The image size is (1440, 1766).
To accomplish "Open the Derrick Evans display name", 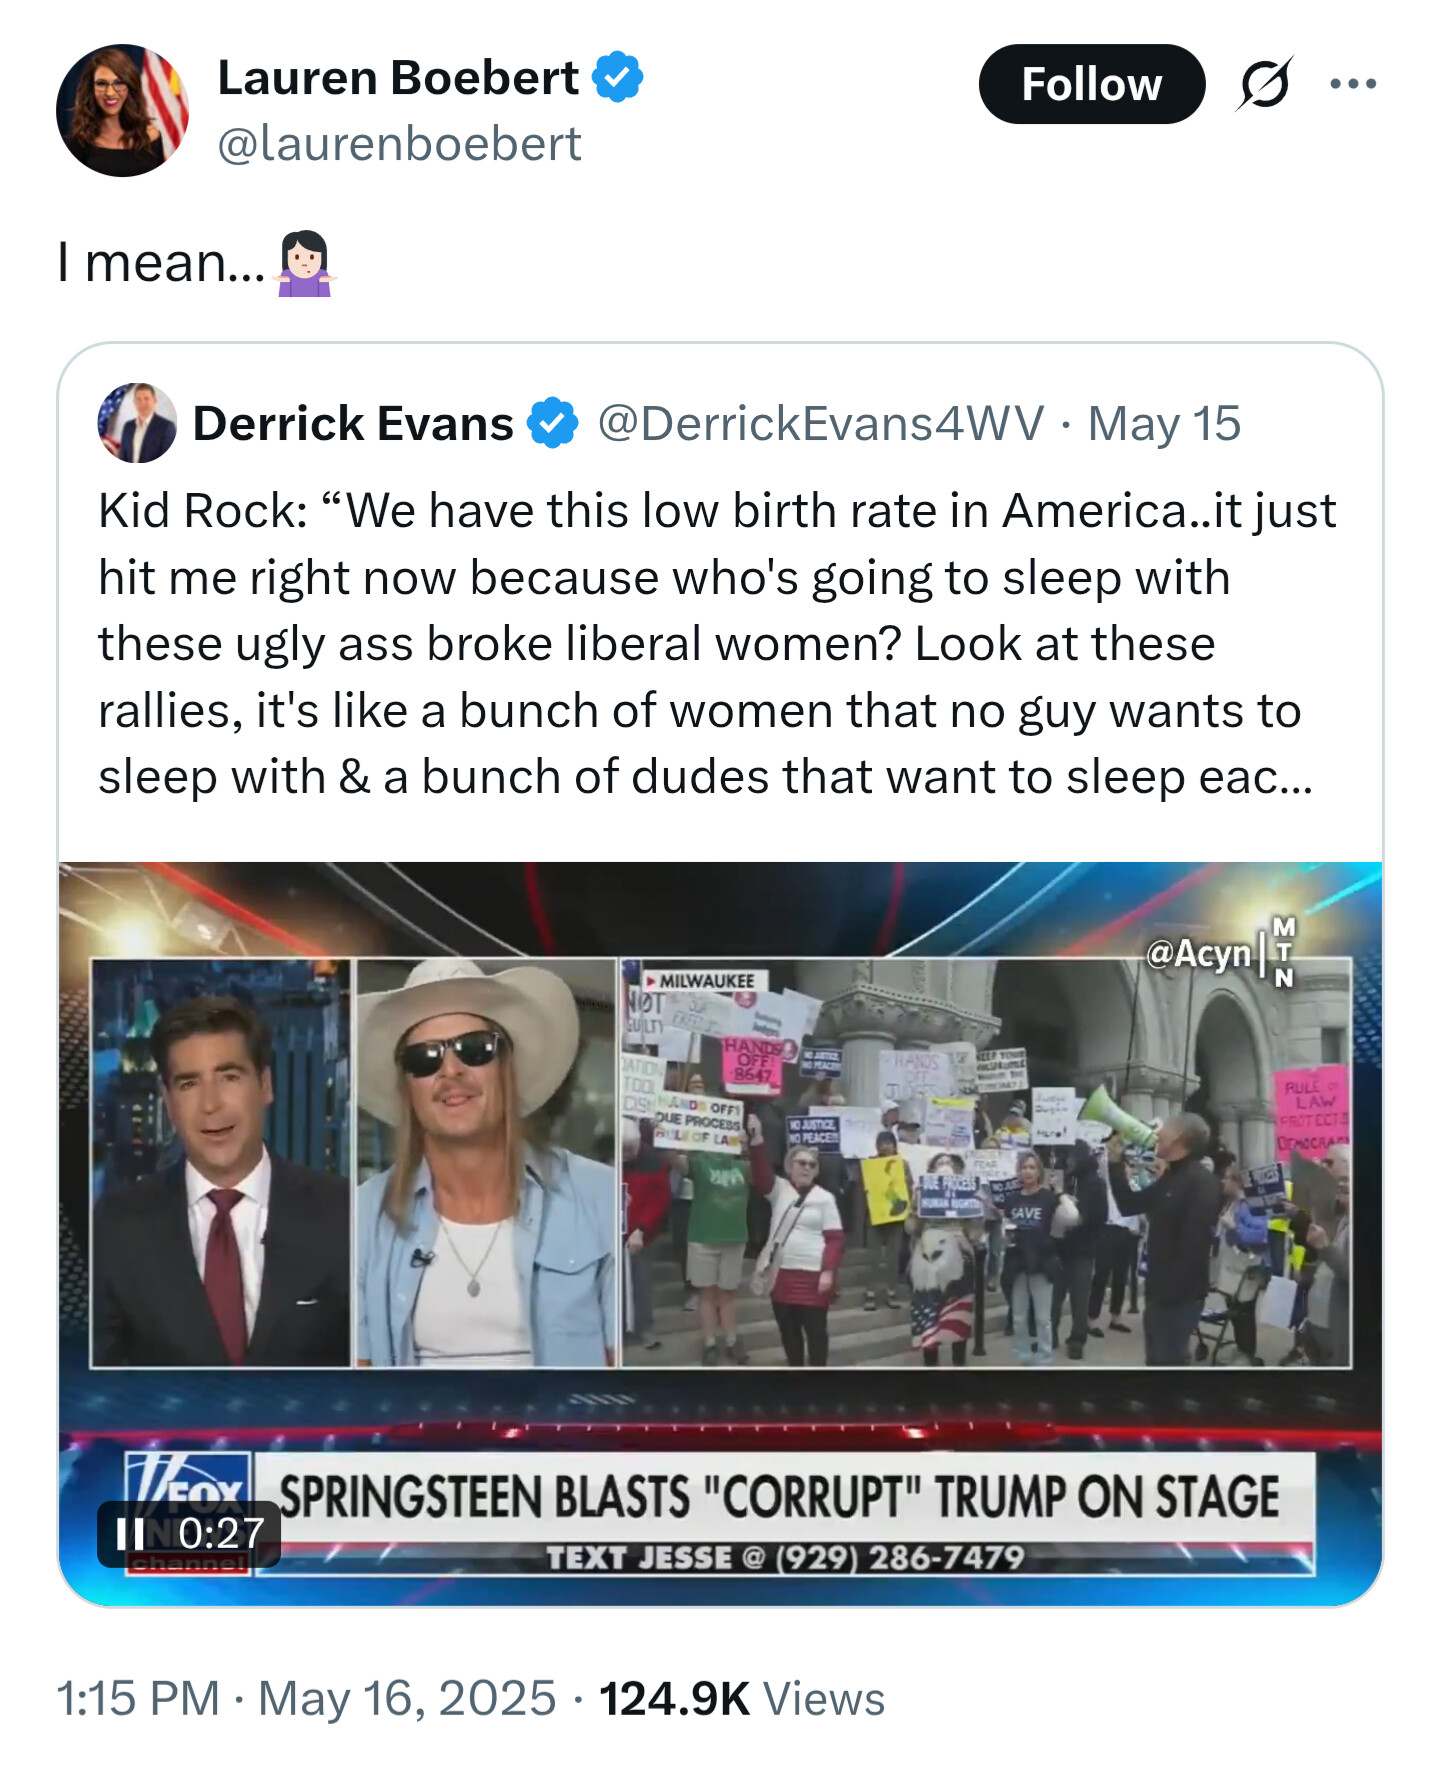I will (x=353, y=423).
